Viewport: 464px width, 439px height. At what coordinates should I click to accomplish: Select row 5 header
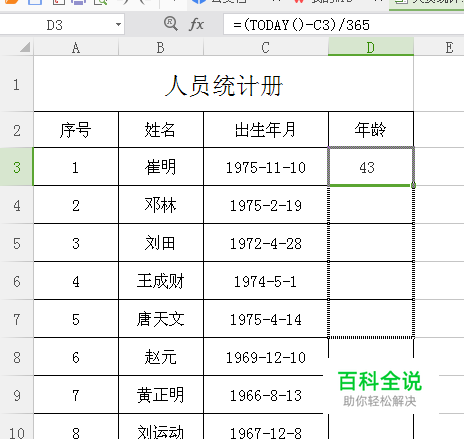tap(16, 243)
